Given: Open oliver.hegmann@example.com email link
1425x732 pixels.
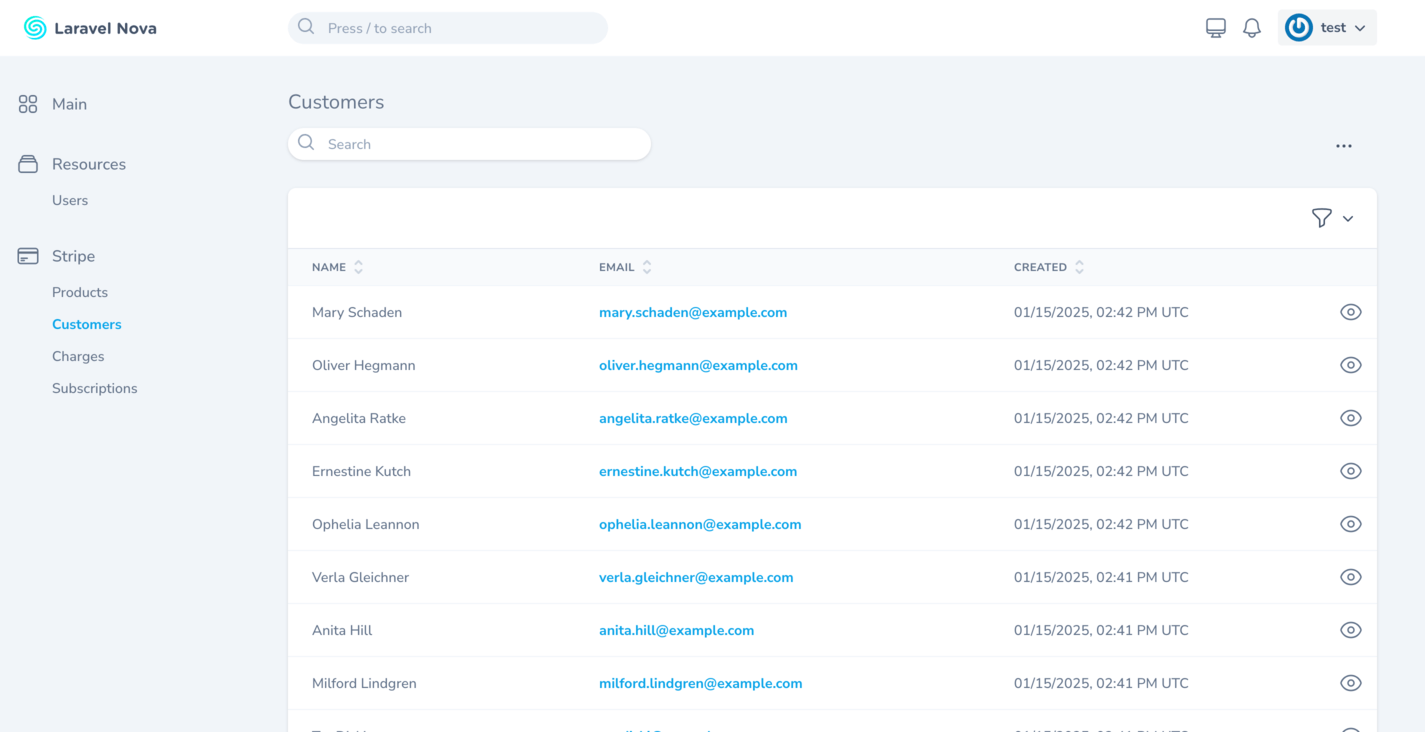Looking at the screenshot, I should pos(698,365).
